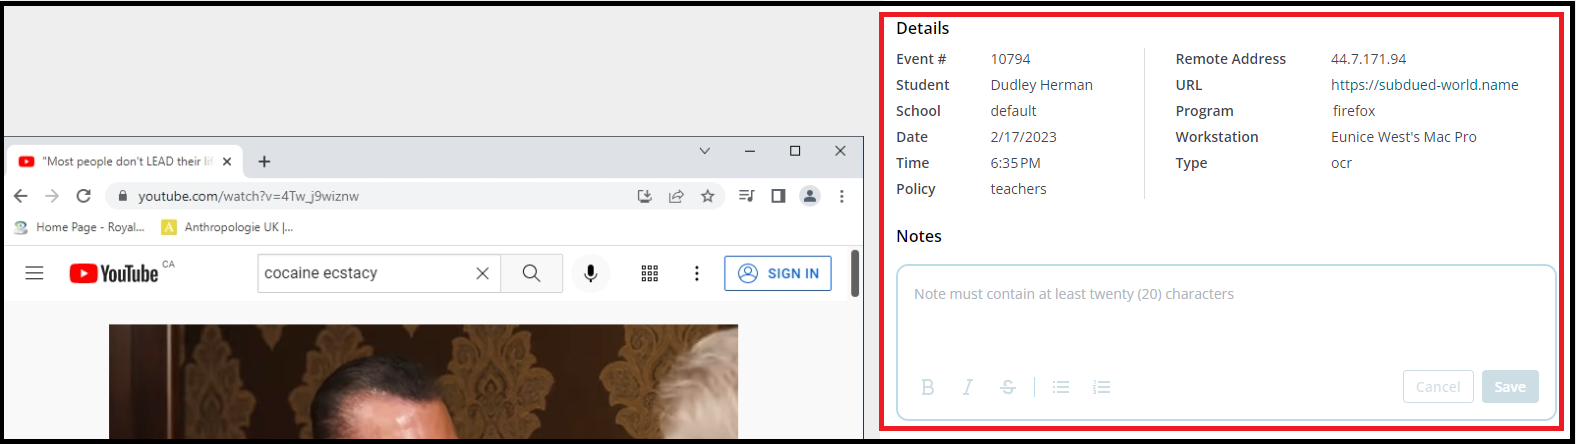The height and width of the screenshot is (444, 1576).
Task: Click the Cancel note button
Action: tap(1438, 387)
